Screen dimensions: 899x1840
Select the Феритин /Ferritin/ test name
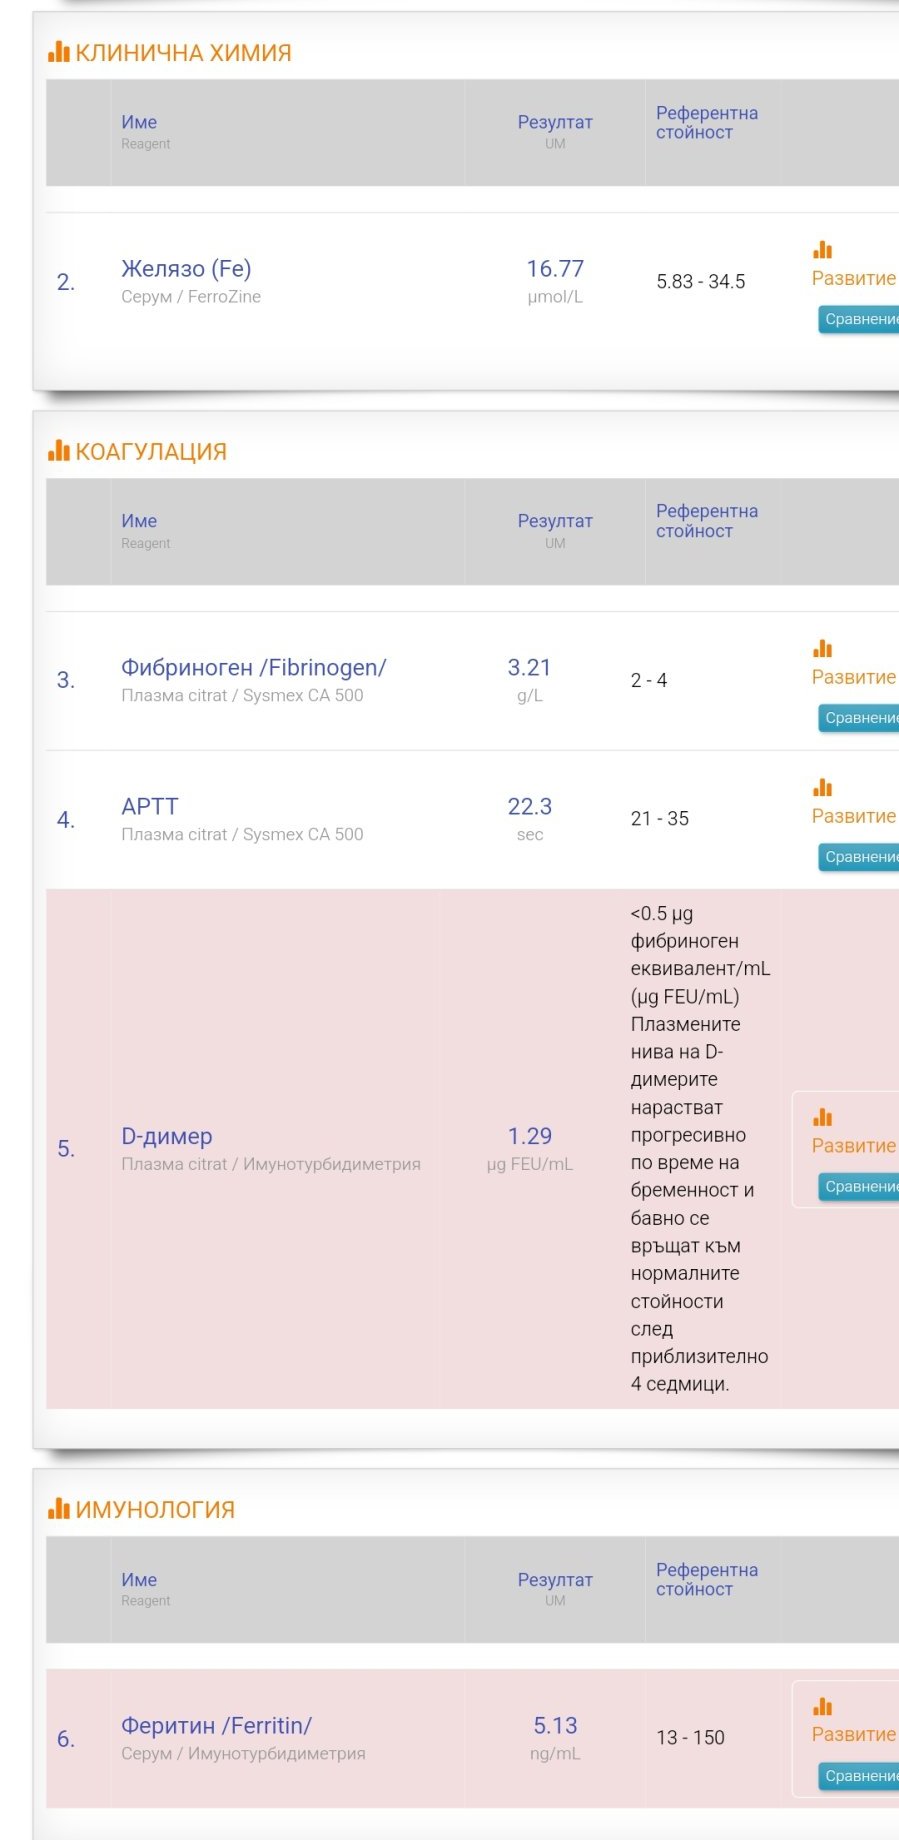click(x=216, y=1725)
